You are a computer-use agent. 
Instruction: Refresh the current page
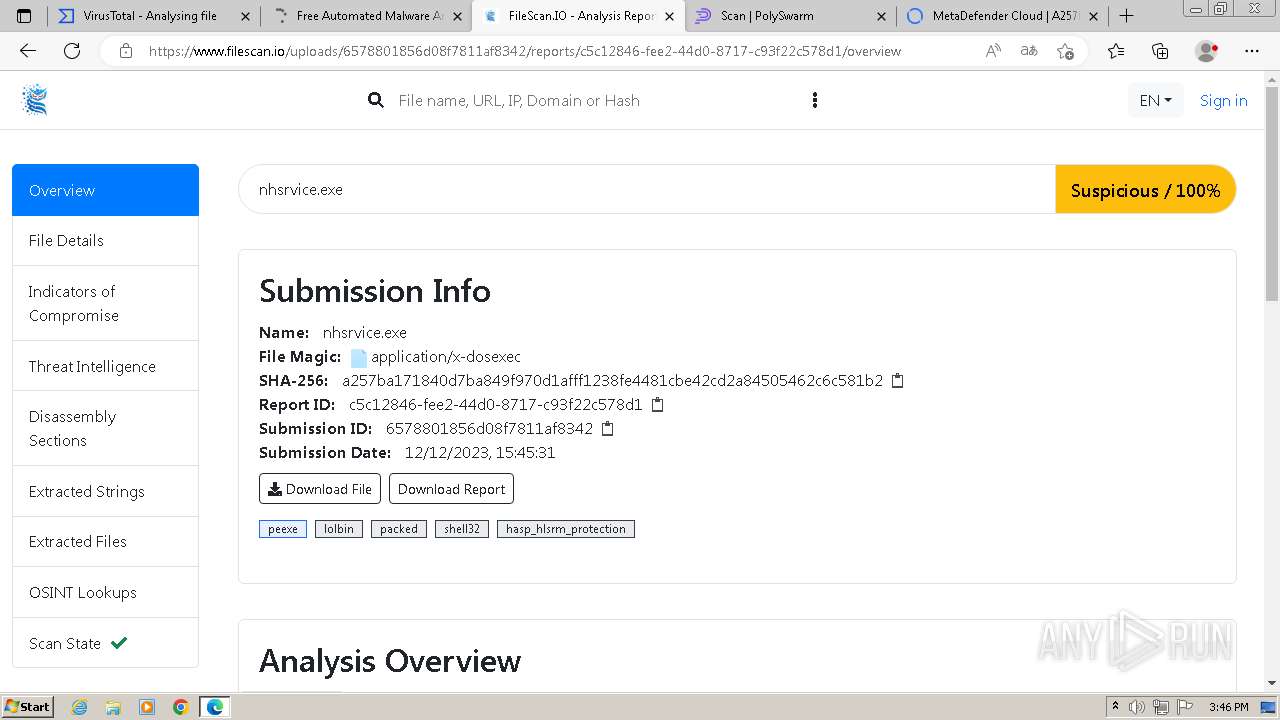tap(72, 51)
